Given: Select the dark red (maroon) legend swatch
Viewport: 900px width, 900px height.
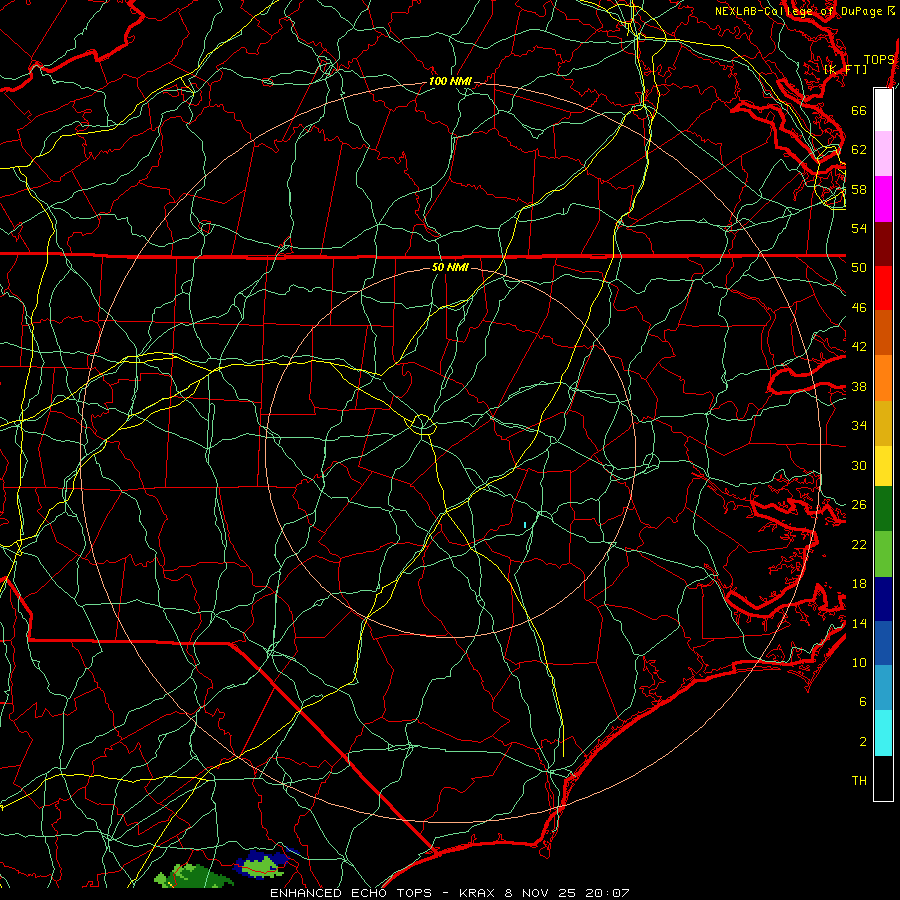Looking at the screenshot, I should 883,244.
